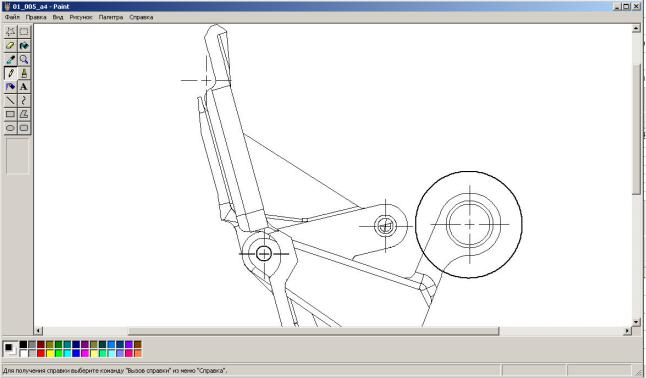Image resolution: width=646 pixels, height=378 pixels.
Task: Choose the Fill With Color bucket tool
Action: pos(24,46)
